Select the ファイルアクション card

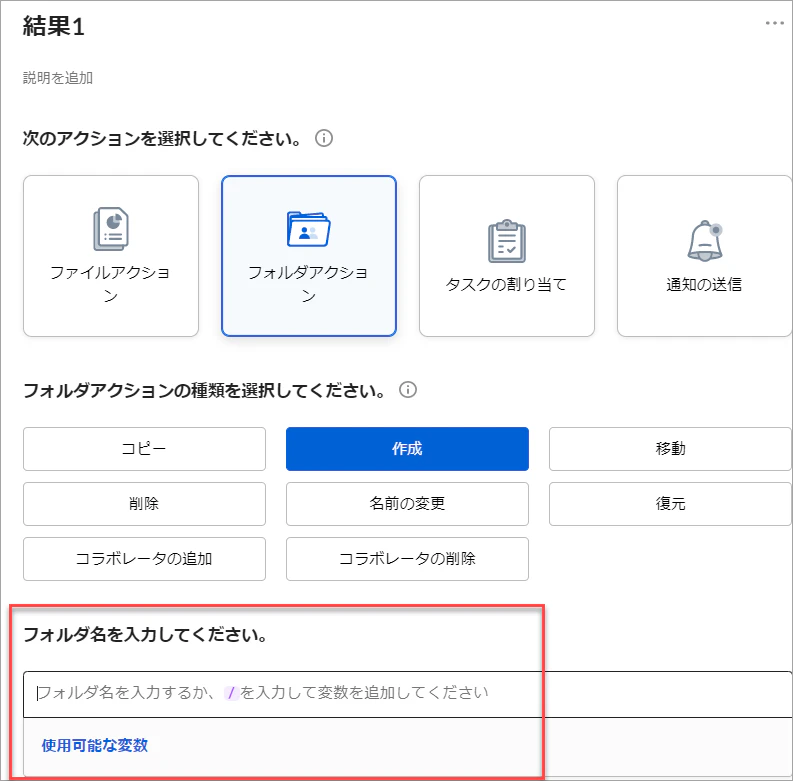[x=111, y=256]
